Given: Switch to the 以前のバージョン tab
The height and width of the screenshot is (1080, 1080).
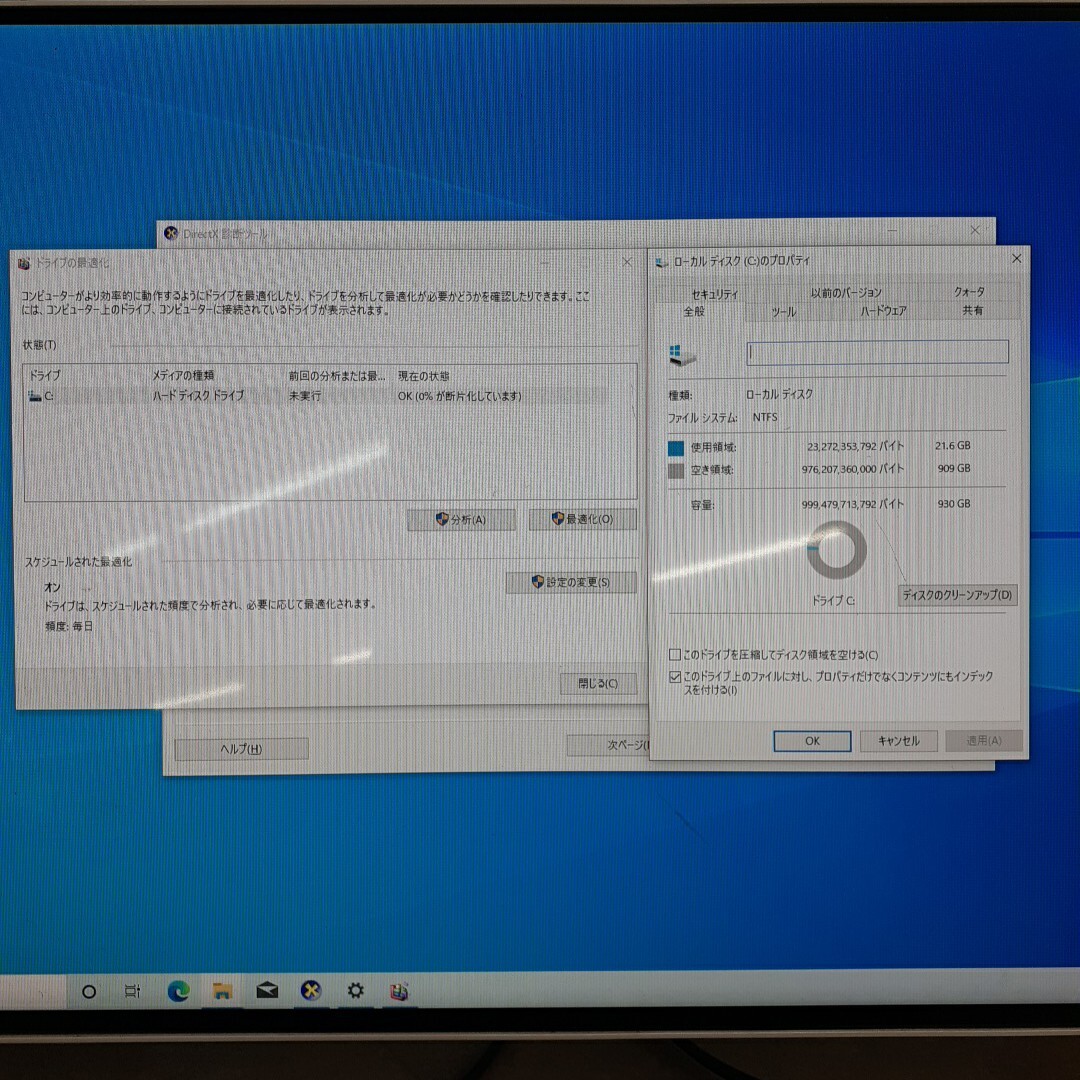Looking at the screenshot, I should [x=846, y=293].
